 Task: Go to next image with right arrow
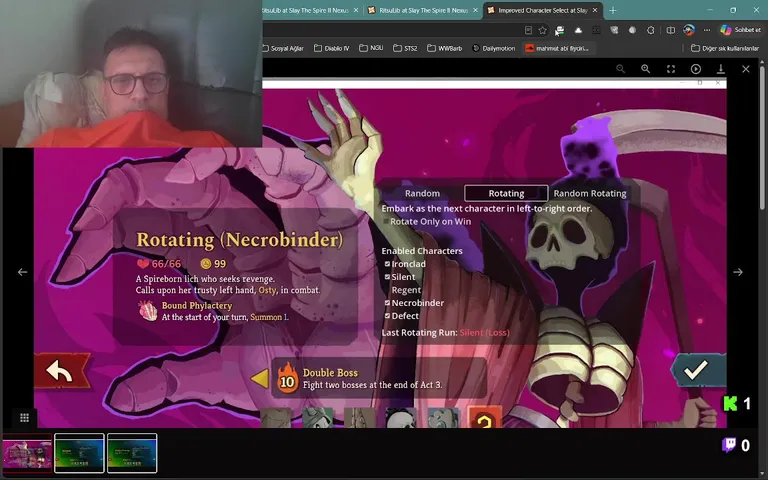738,272
